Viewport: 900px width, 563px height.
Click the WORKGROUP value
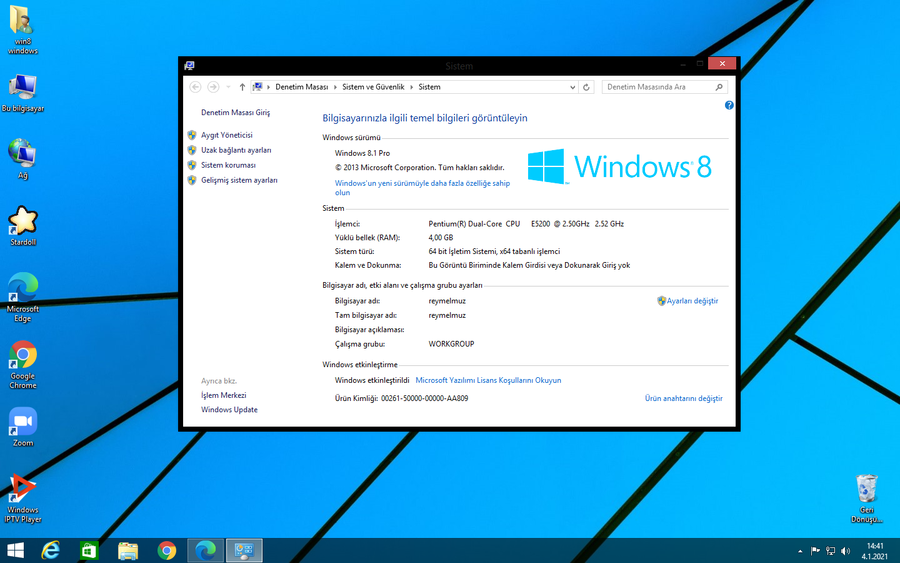point(451,344)
